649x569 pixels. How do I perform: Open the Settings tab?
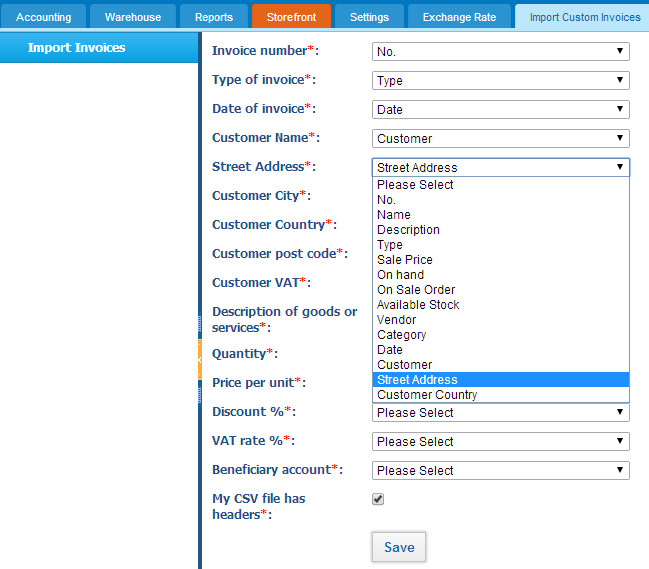click(x=370, y=17)
